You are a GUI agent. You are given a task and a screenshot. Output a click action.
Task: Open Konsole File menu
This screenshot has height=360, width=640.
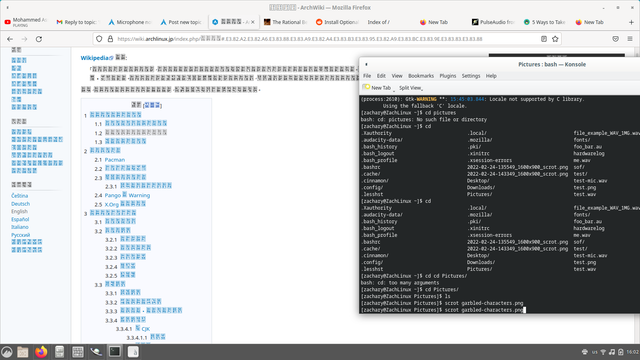coord(367,76)
